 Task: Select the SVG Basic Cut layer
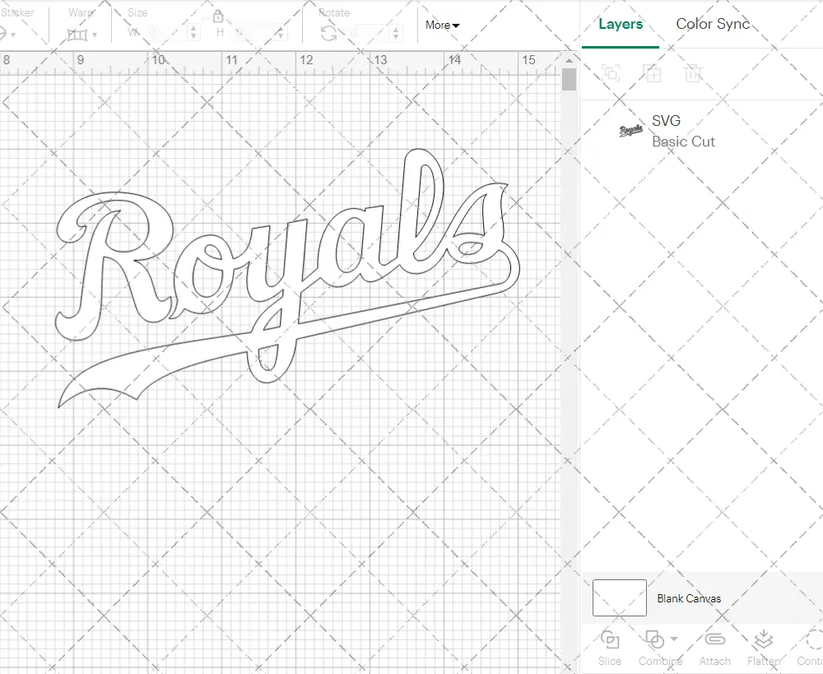[x=683, y=130]
